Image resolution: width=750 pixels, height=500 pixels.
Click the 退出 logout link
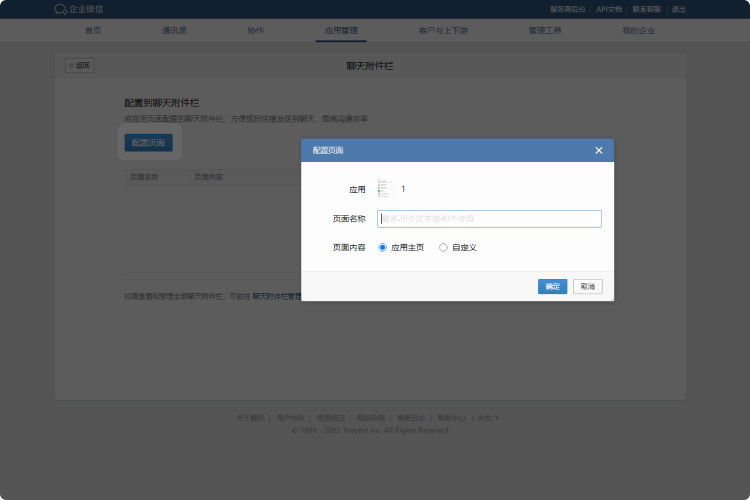point(678,9)
